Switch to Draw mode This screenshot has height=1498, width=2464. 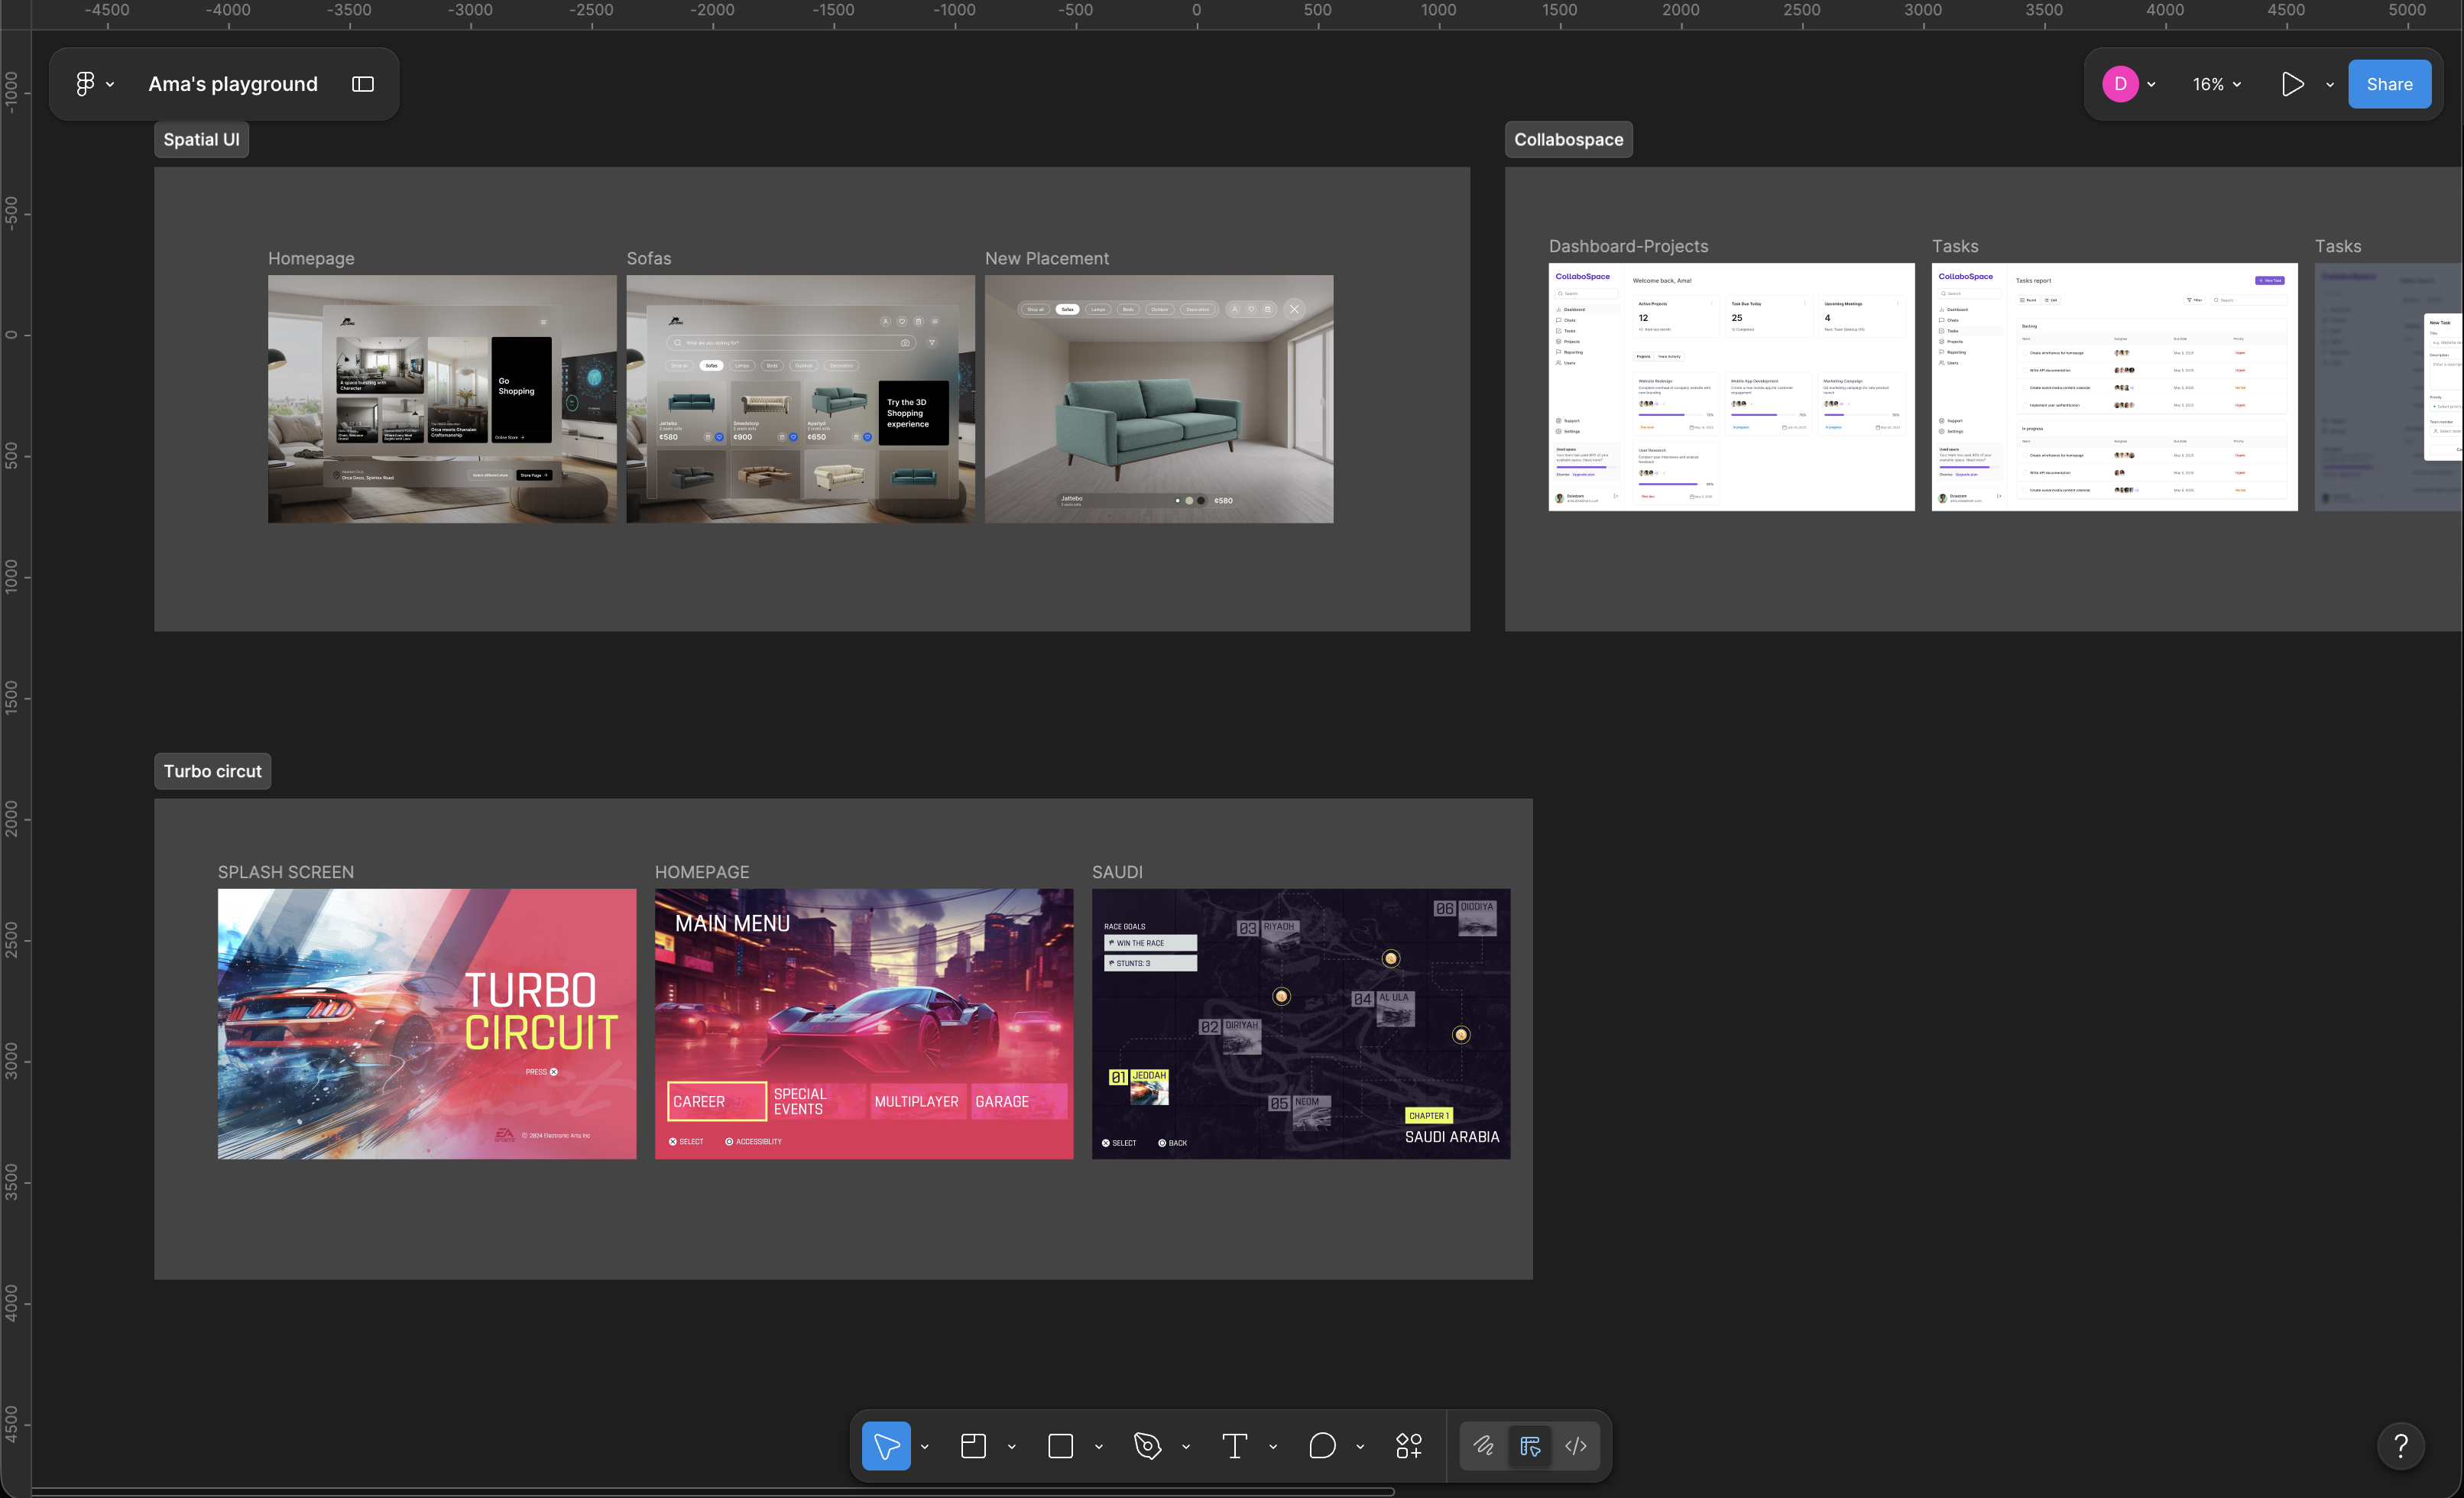point(1484,1445)
